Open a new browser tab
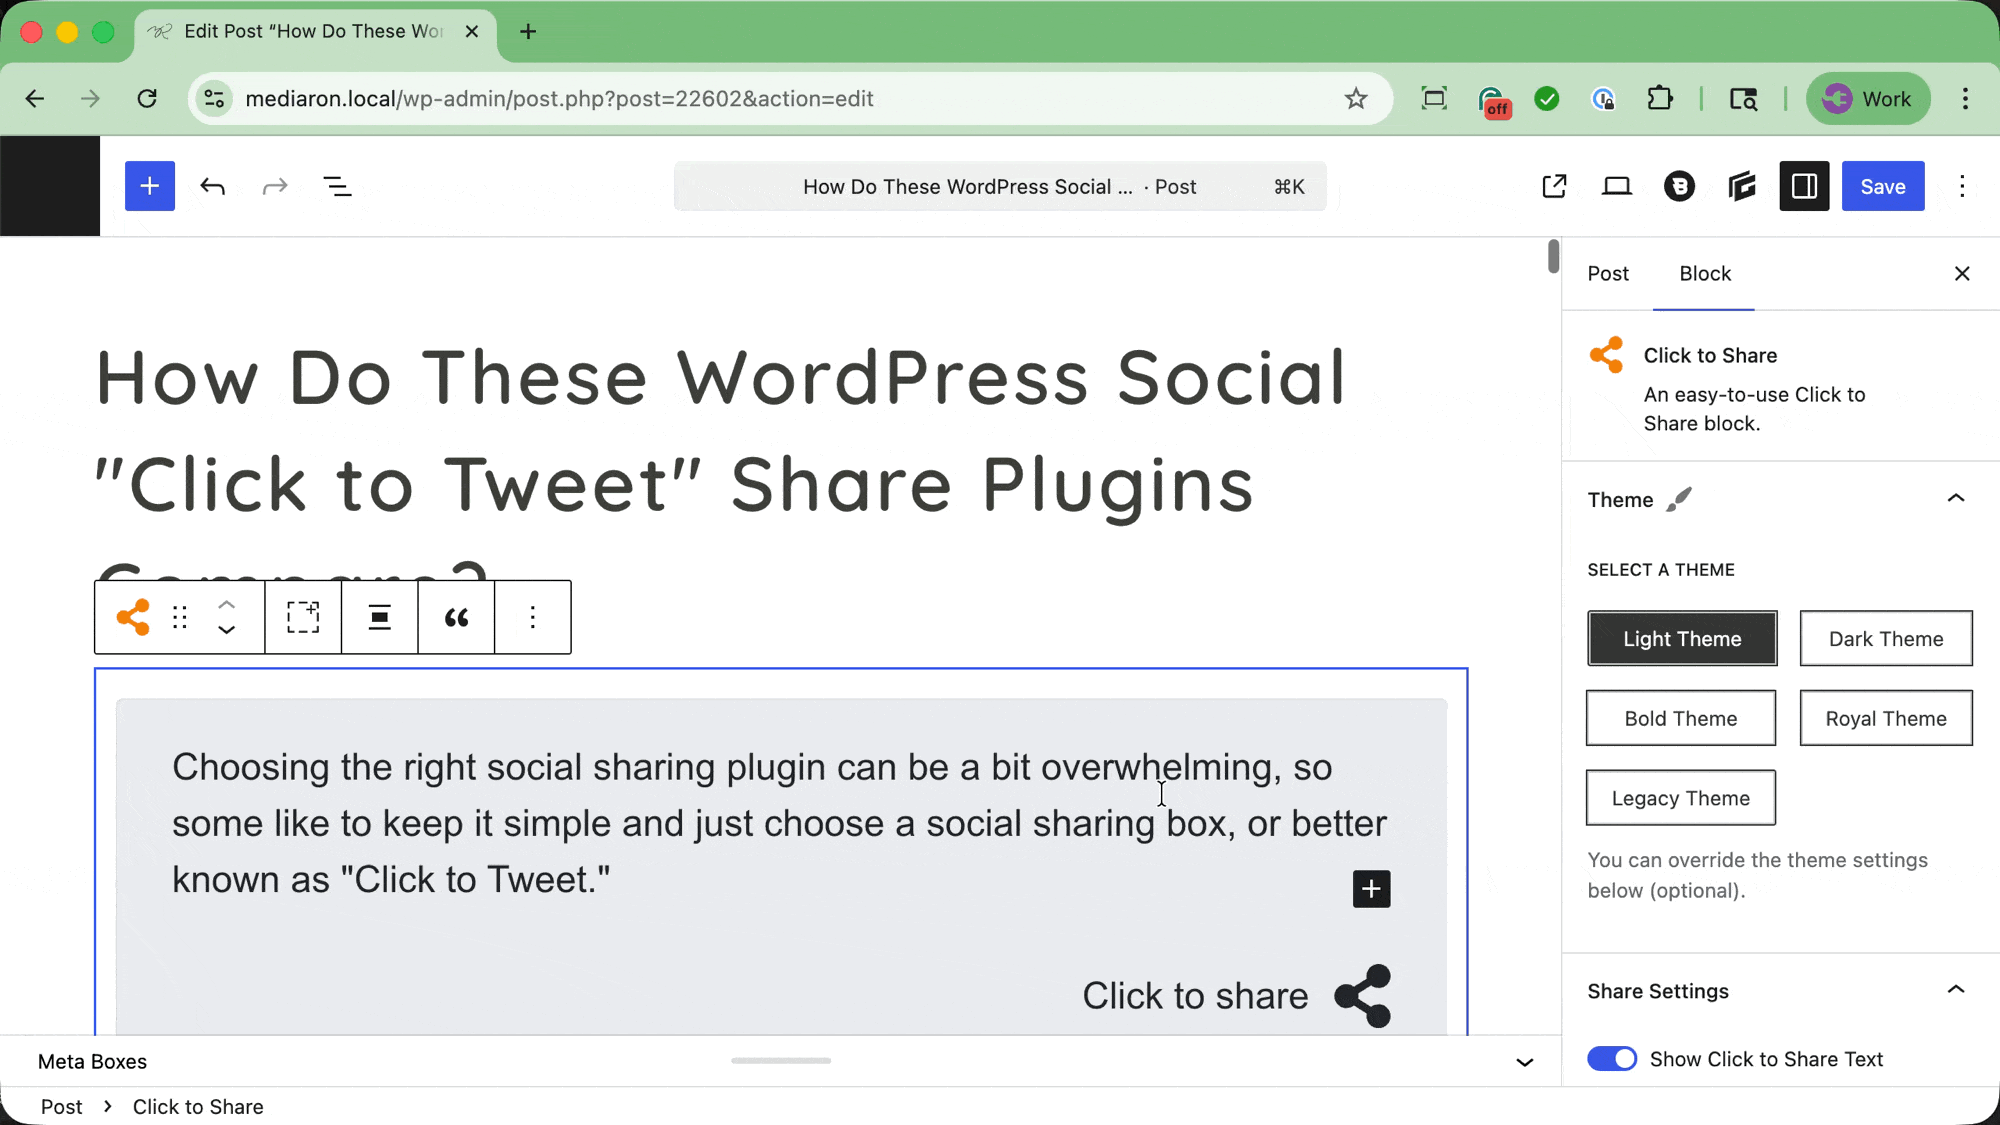2000x1125 pixels. (528, 32)
